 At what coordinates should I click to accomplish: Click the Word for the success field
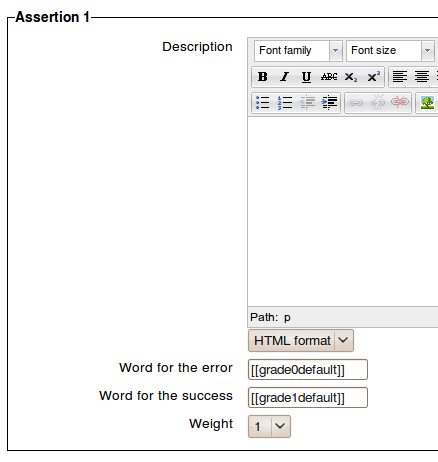pyautogui.click(x=308, y=398)
